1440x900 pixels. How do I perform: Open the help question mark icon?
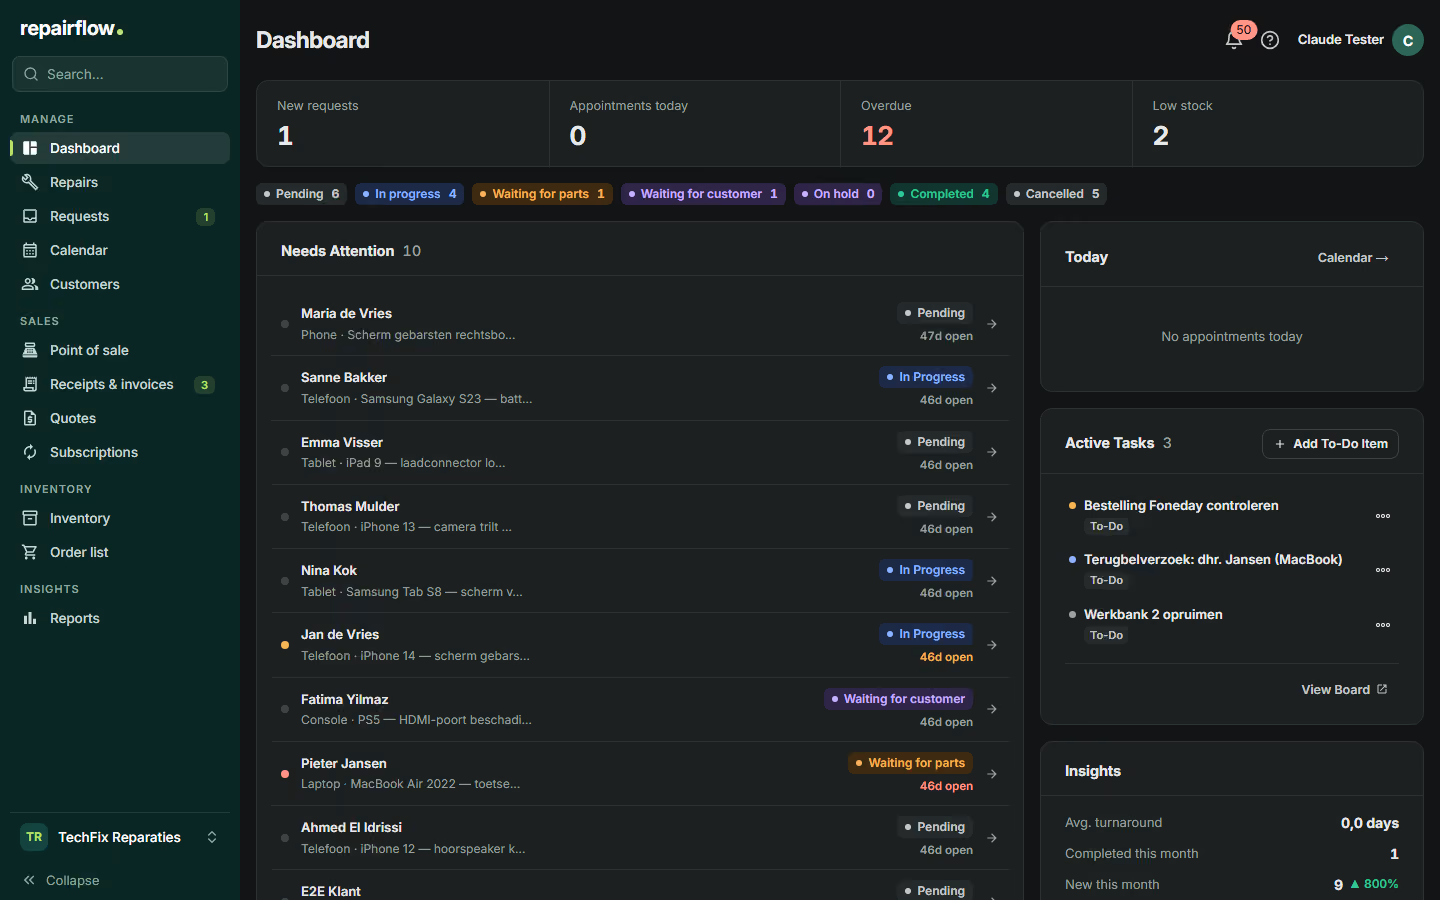coord(1270,40)
